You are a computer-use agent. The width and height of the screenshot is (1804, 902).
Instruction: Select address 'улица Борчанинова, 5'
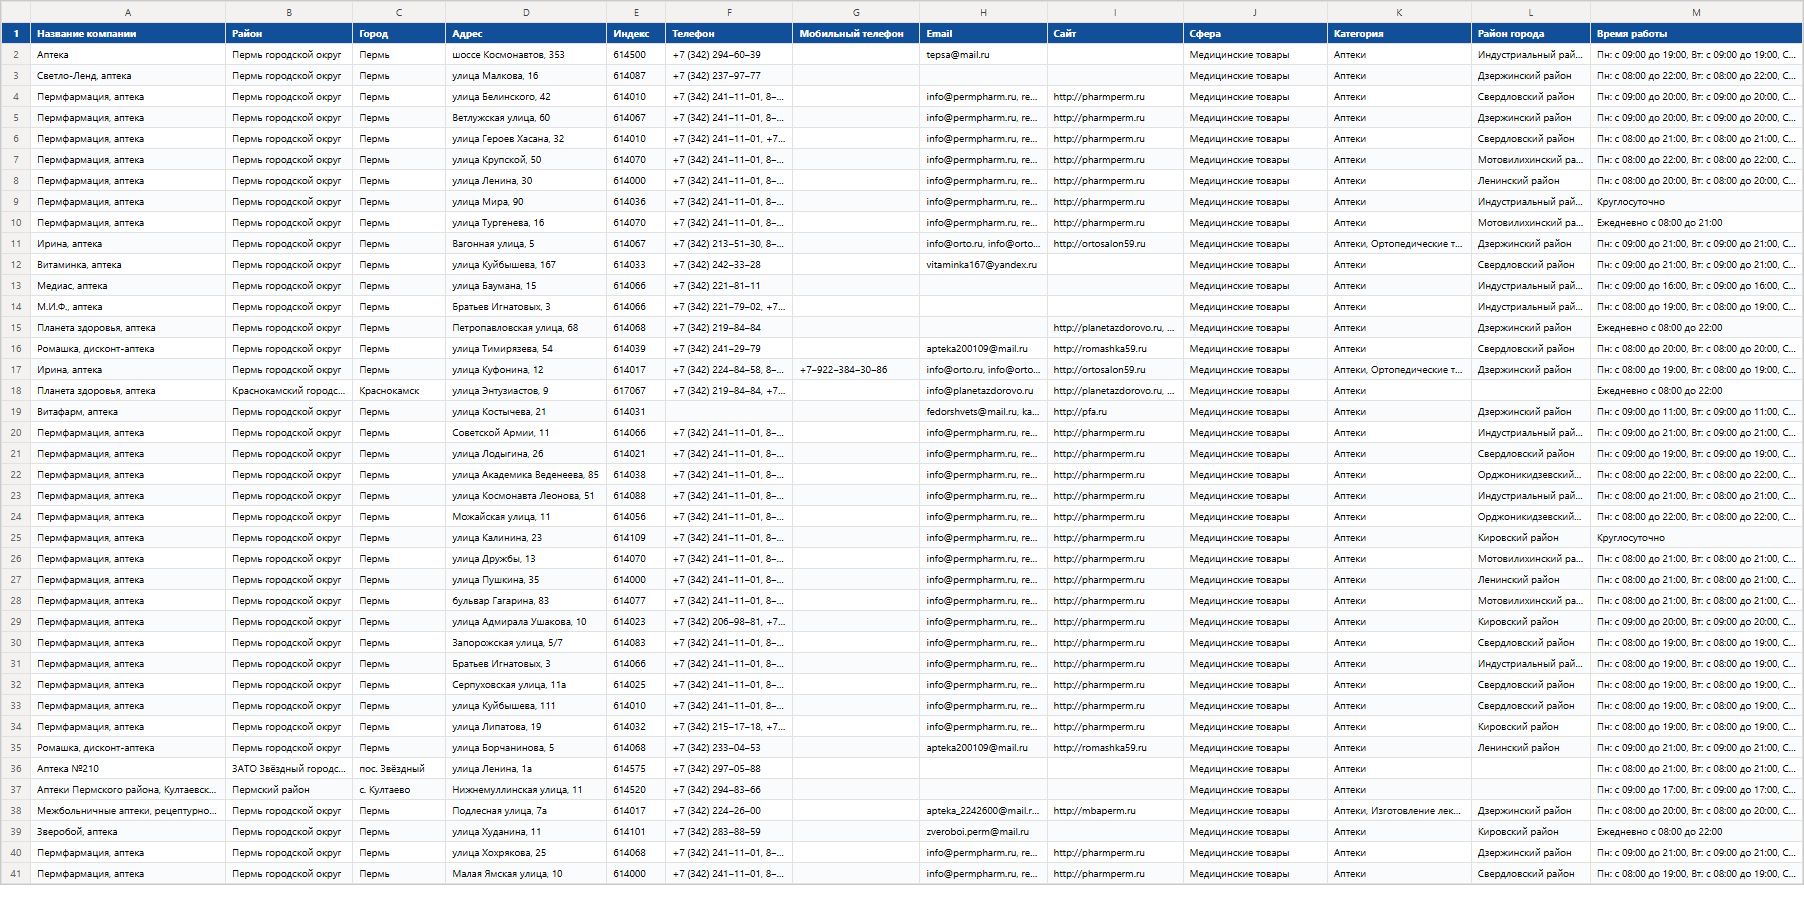point(526,748)
